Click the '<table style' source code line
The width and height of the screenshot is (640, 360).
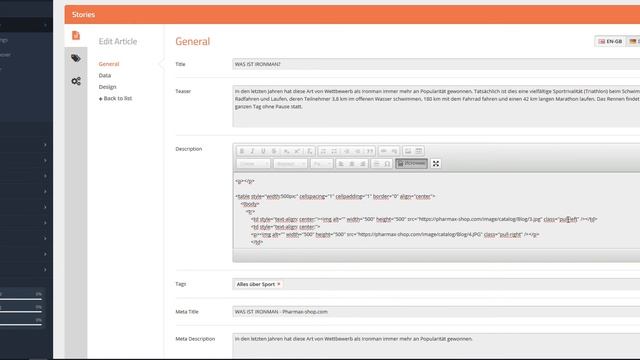tap(335, 196)
